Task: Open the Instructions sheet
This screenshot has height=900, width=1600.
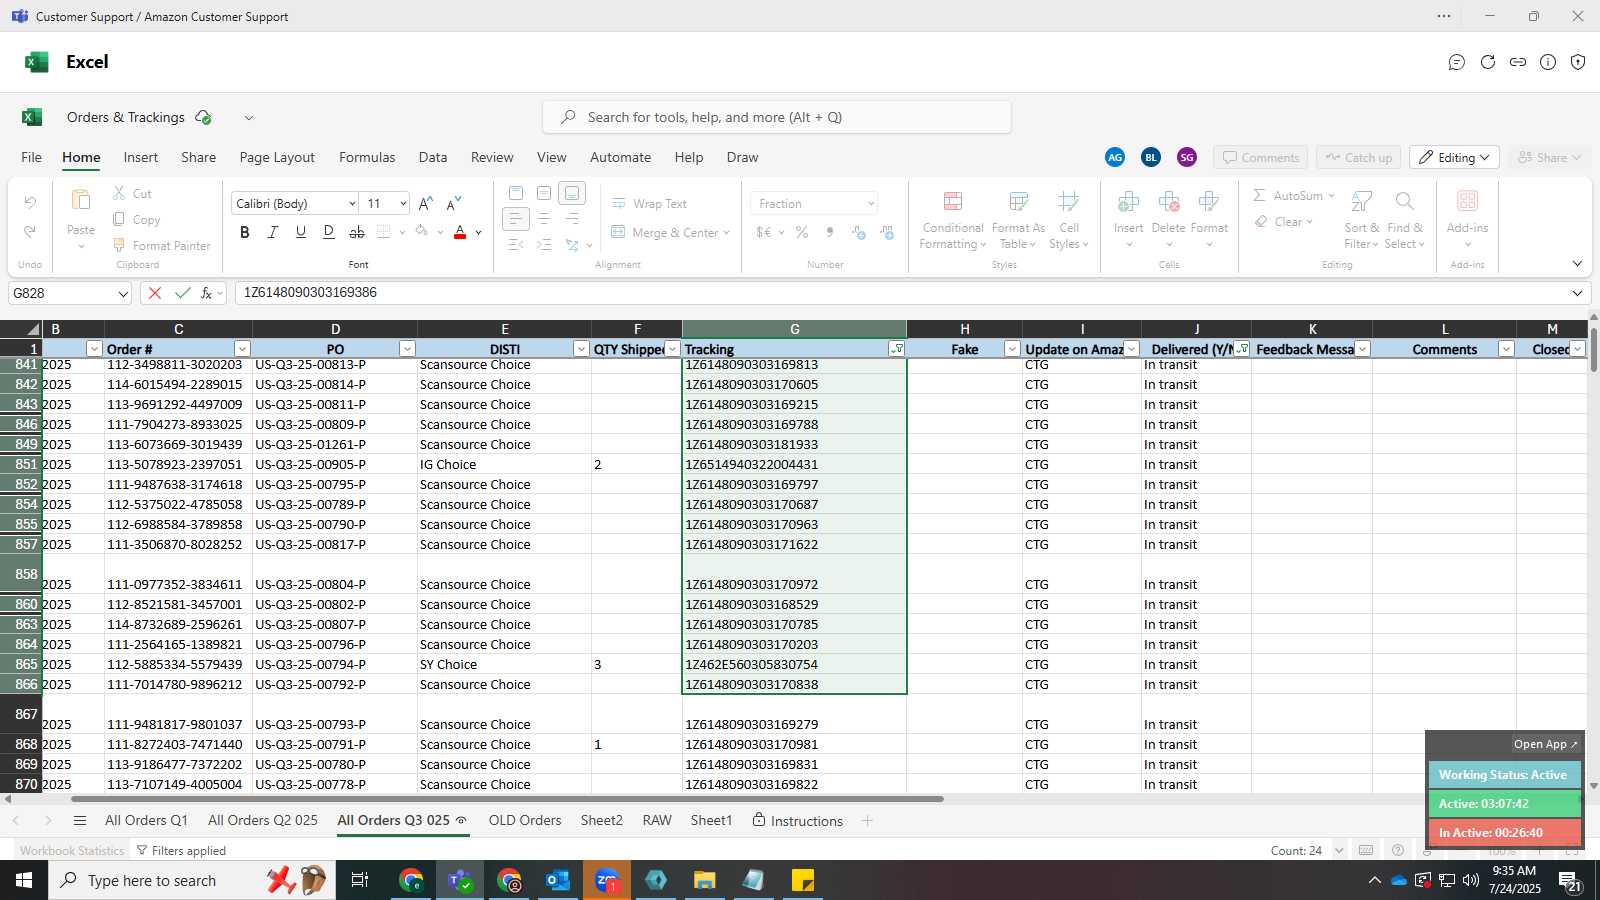Action: tap(797, 820)
